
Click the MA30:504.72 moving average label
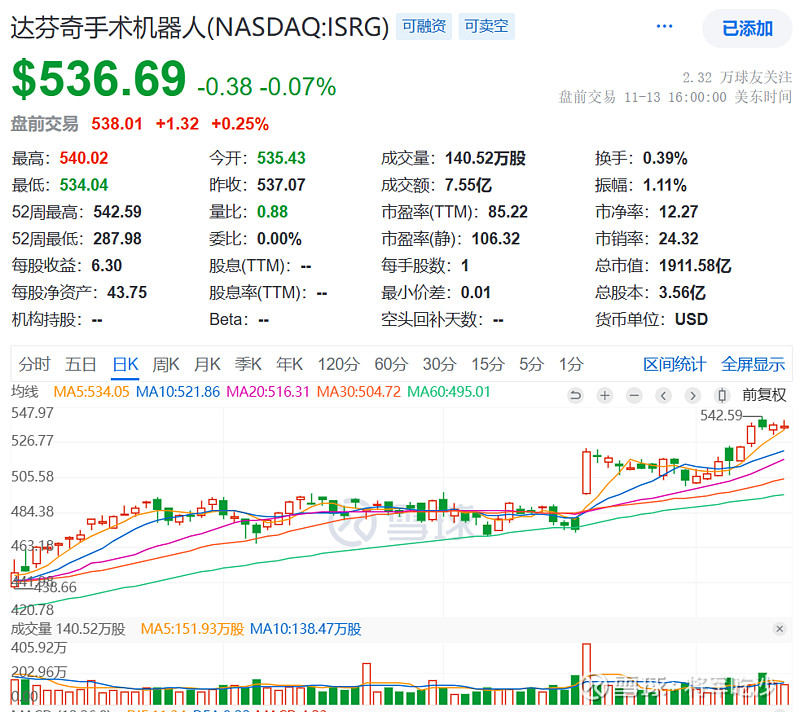click(359, 392)
